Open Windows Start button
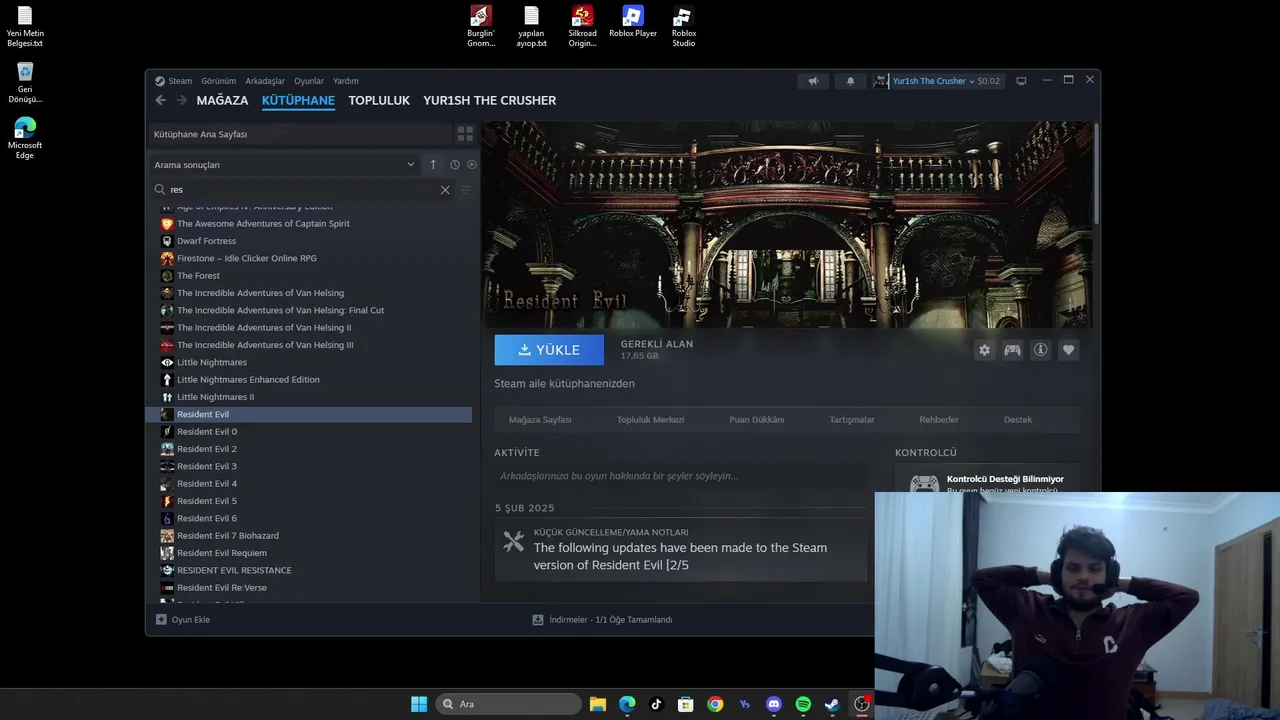Screen dimensions: 1280x720 click(x=419, y=704)
